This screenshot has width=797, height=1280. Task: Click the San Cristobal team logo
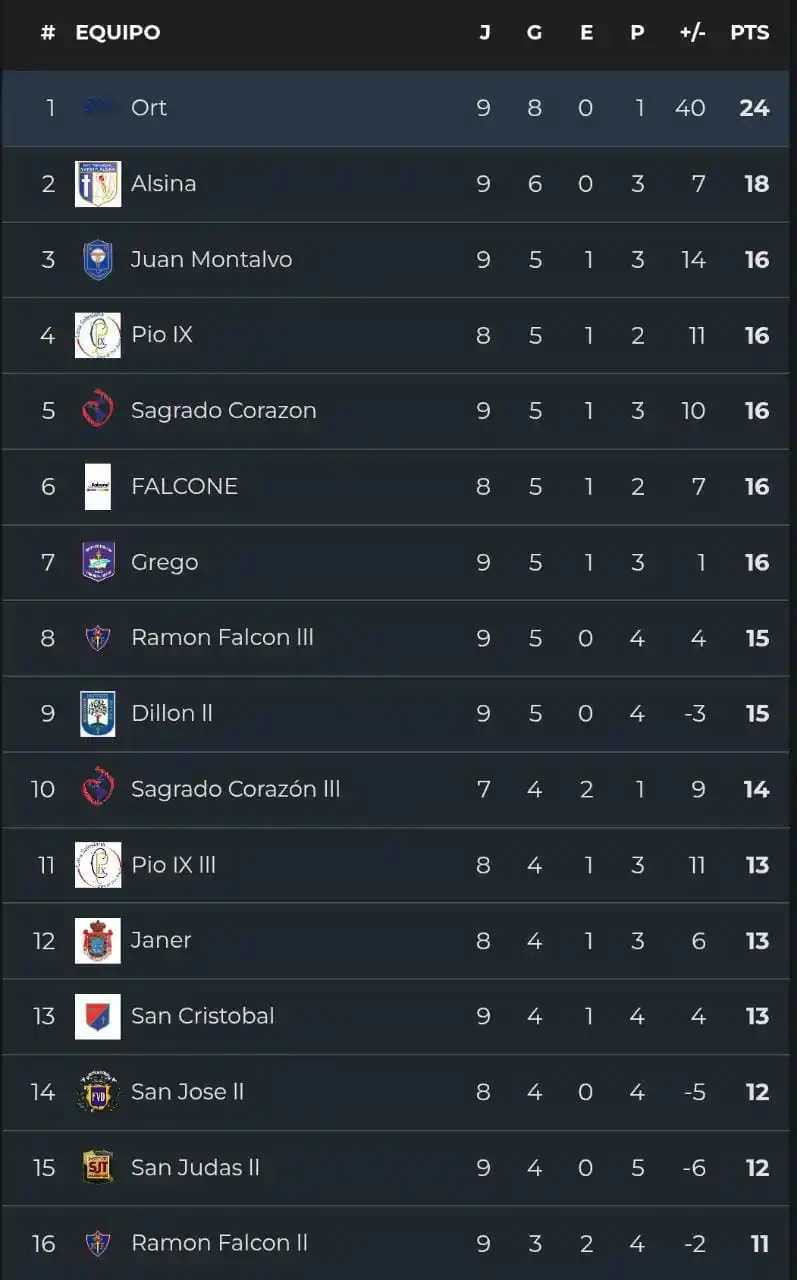(x=98, y=1016)
